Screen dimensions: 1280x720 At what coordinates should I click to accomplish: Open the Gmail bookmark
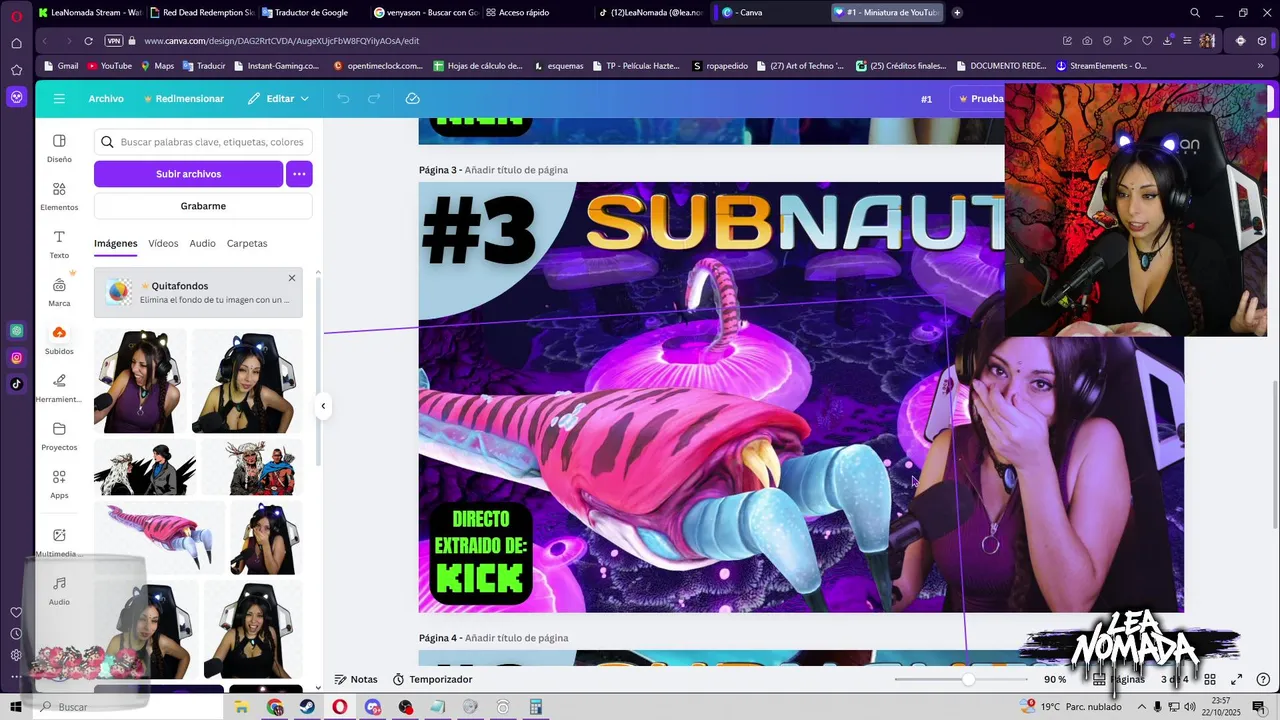pos(61,66)
